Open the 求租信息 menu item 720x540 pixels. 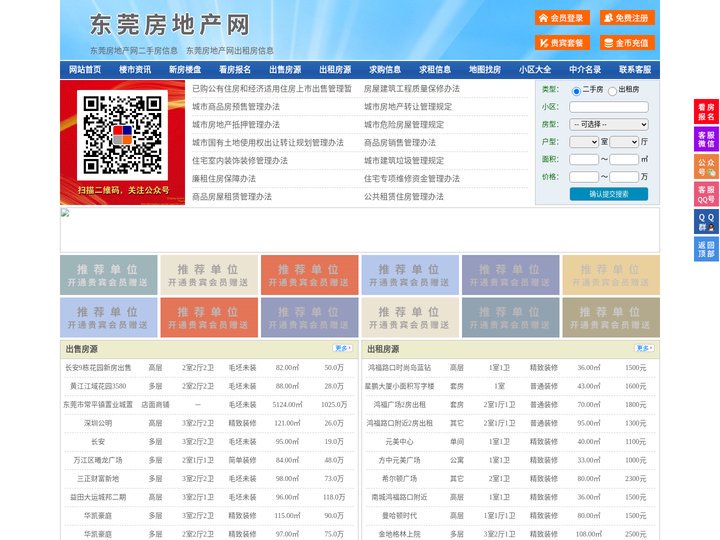435,70
